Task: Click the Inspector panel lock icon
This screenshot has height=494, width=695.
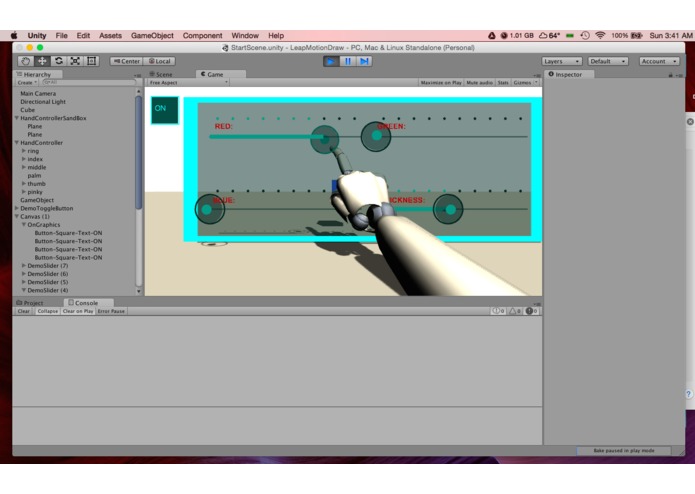Action: pos(670,75)
